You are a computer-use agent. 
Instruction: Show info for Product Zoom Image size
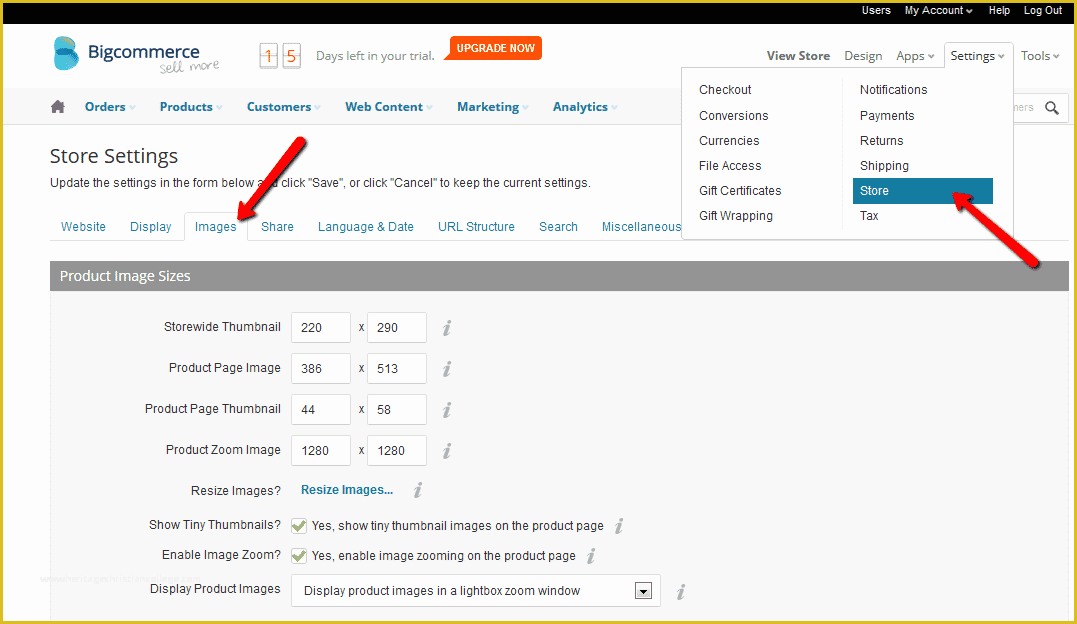point(447,451)
